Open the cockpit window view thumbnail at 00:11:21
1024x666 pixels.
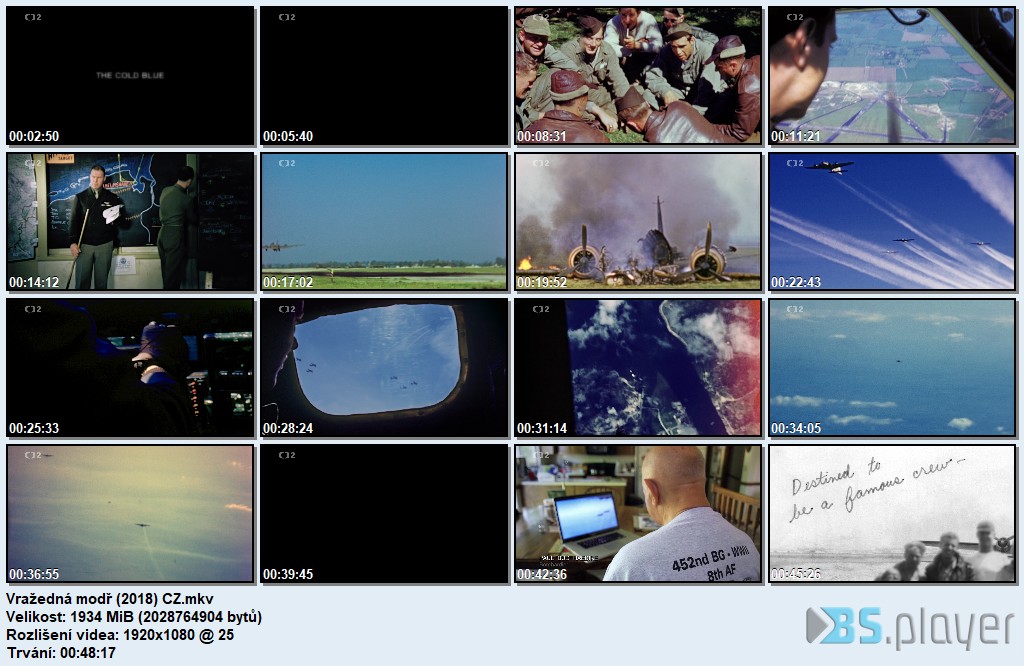point(892,76)
